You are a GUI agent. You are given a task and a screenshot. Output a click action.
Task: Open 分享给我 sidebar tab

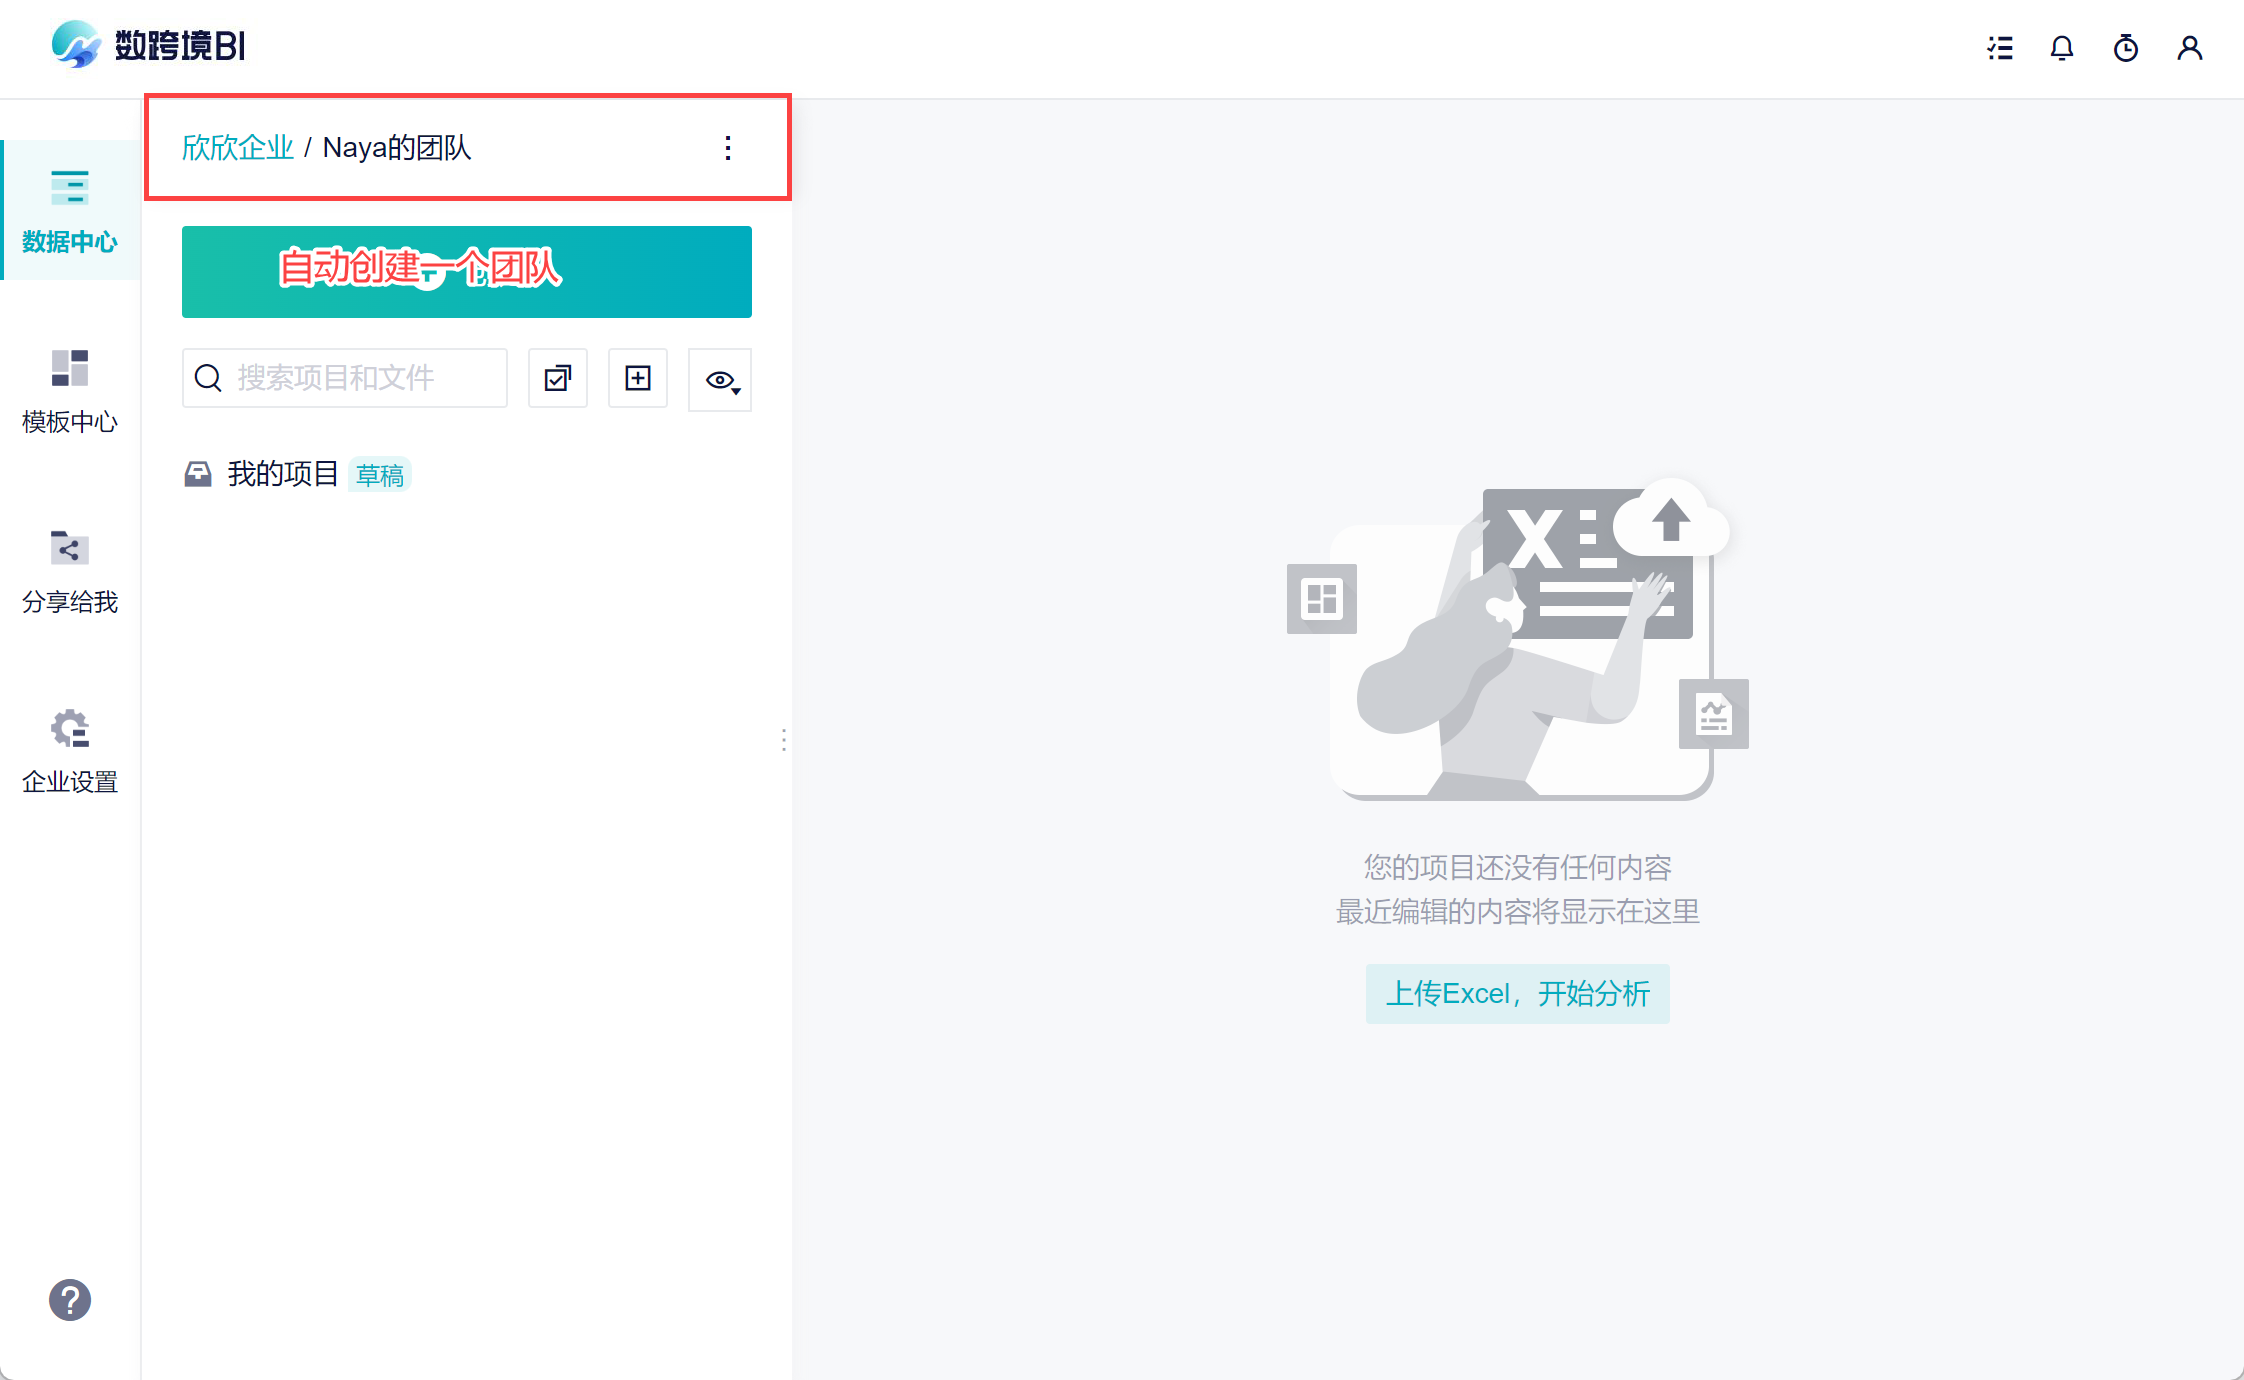[x=70, y=571]
